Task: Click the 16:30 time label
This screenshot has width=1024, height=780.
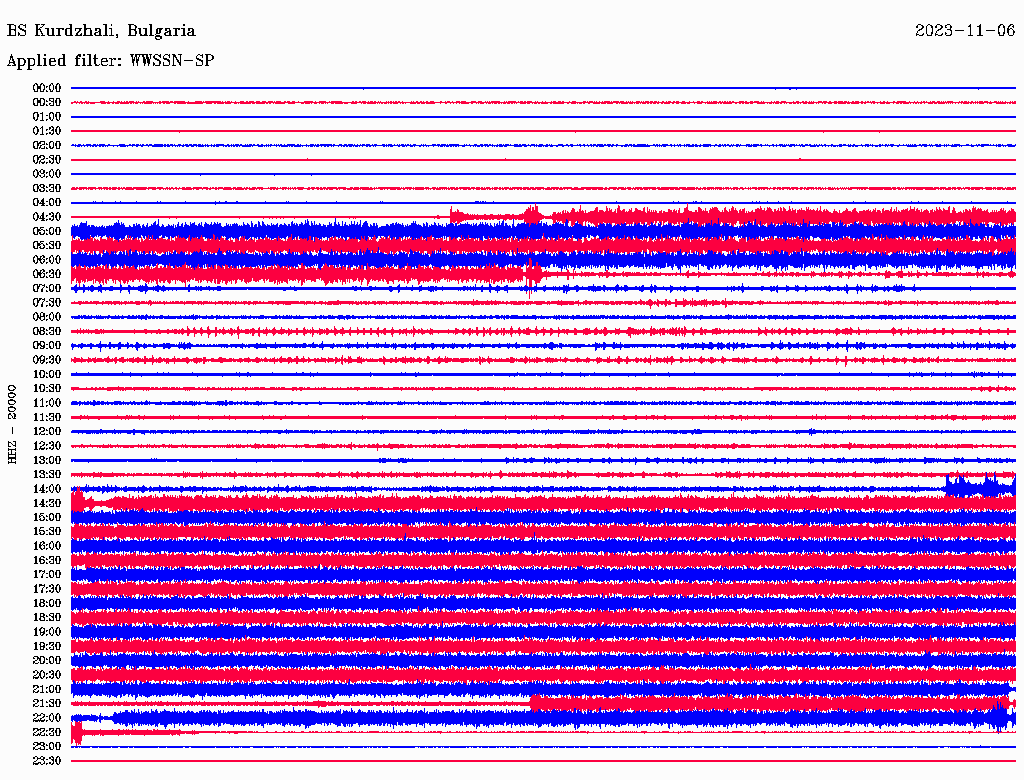Action: [47, 561]
